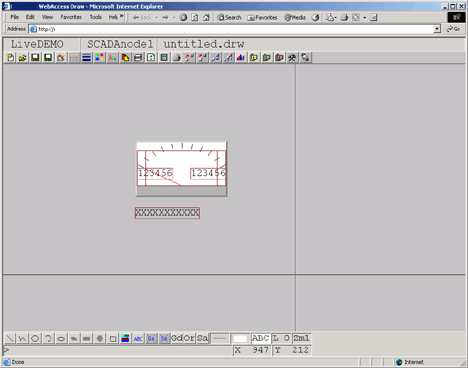
Task: Click the Search toolbar button
Action: 229,18
